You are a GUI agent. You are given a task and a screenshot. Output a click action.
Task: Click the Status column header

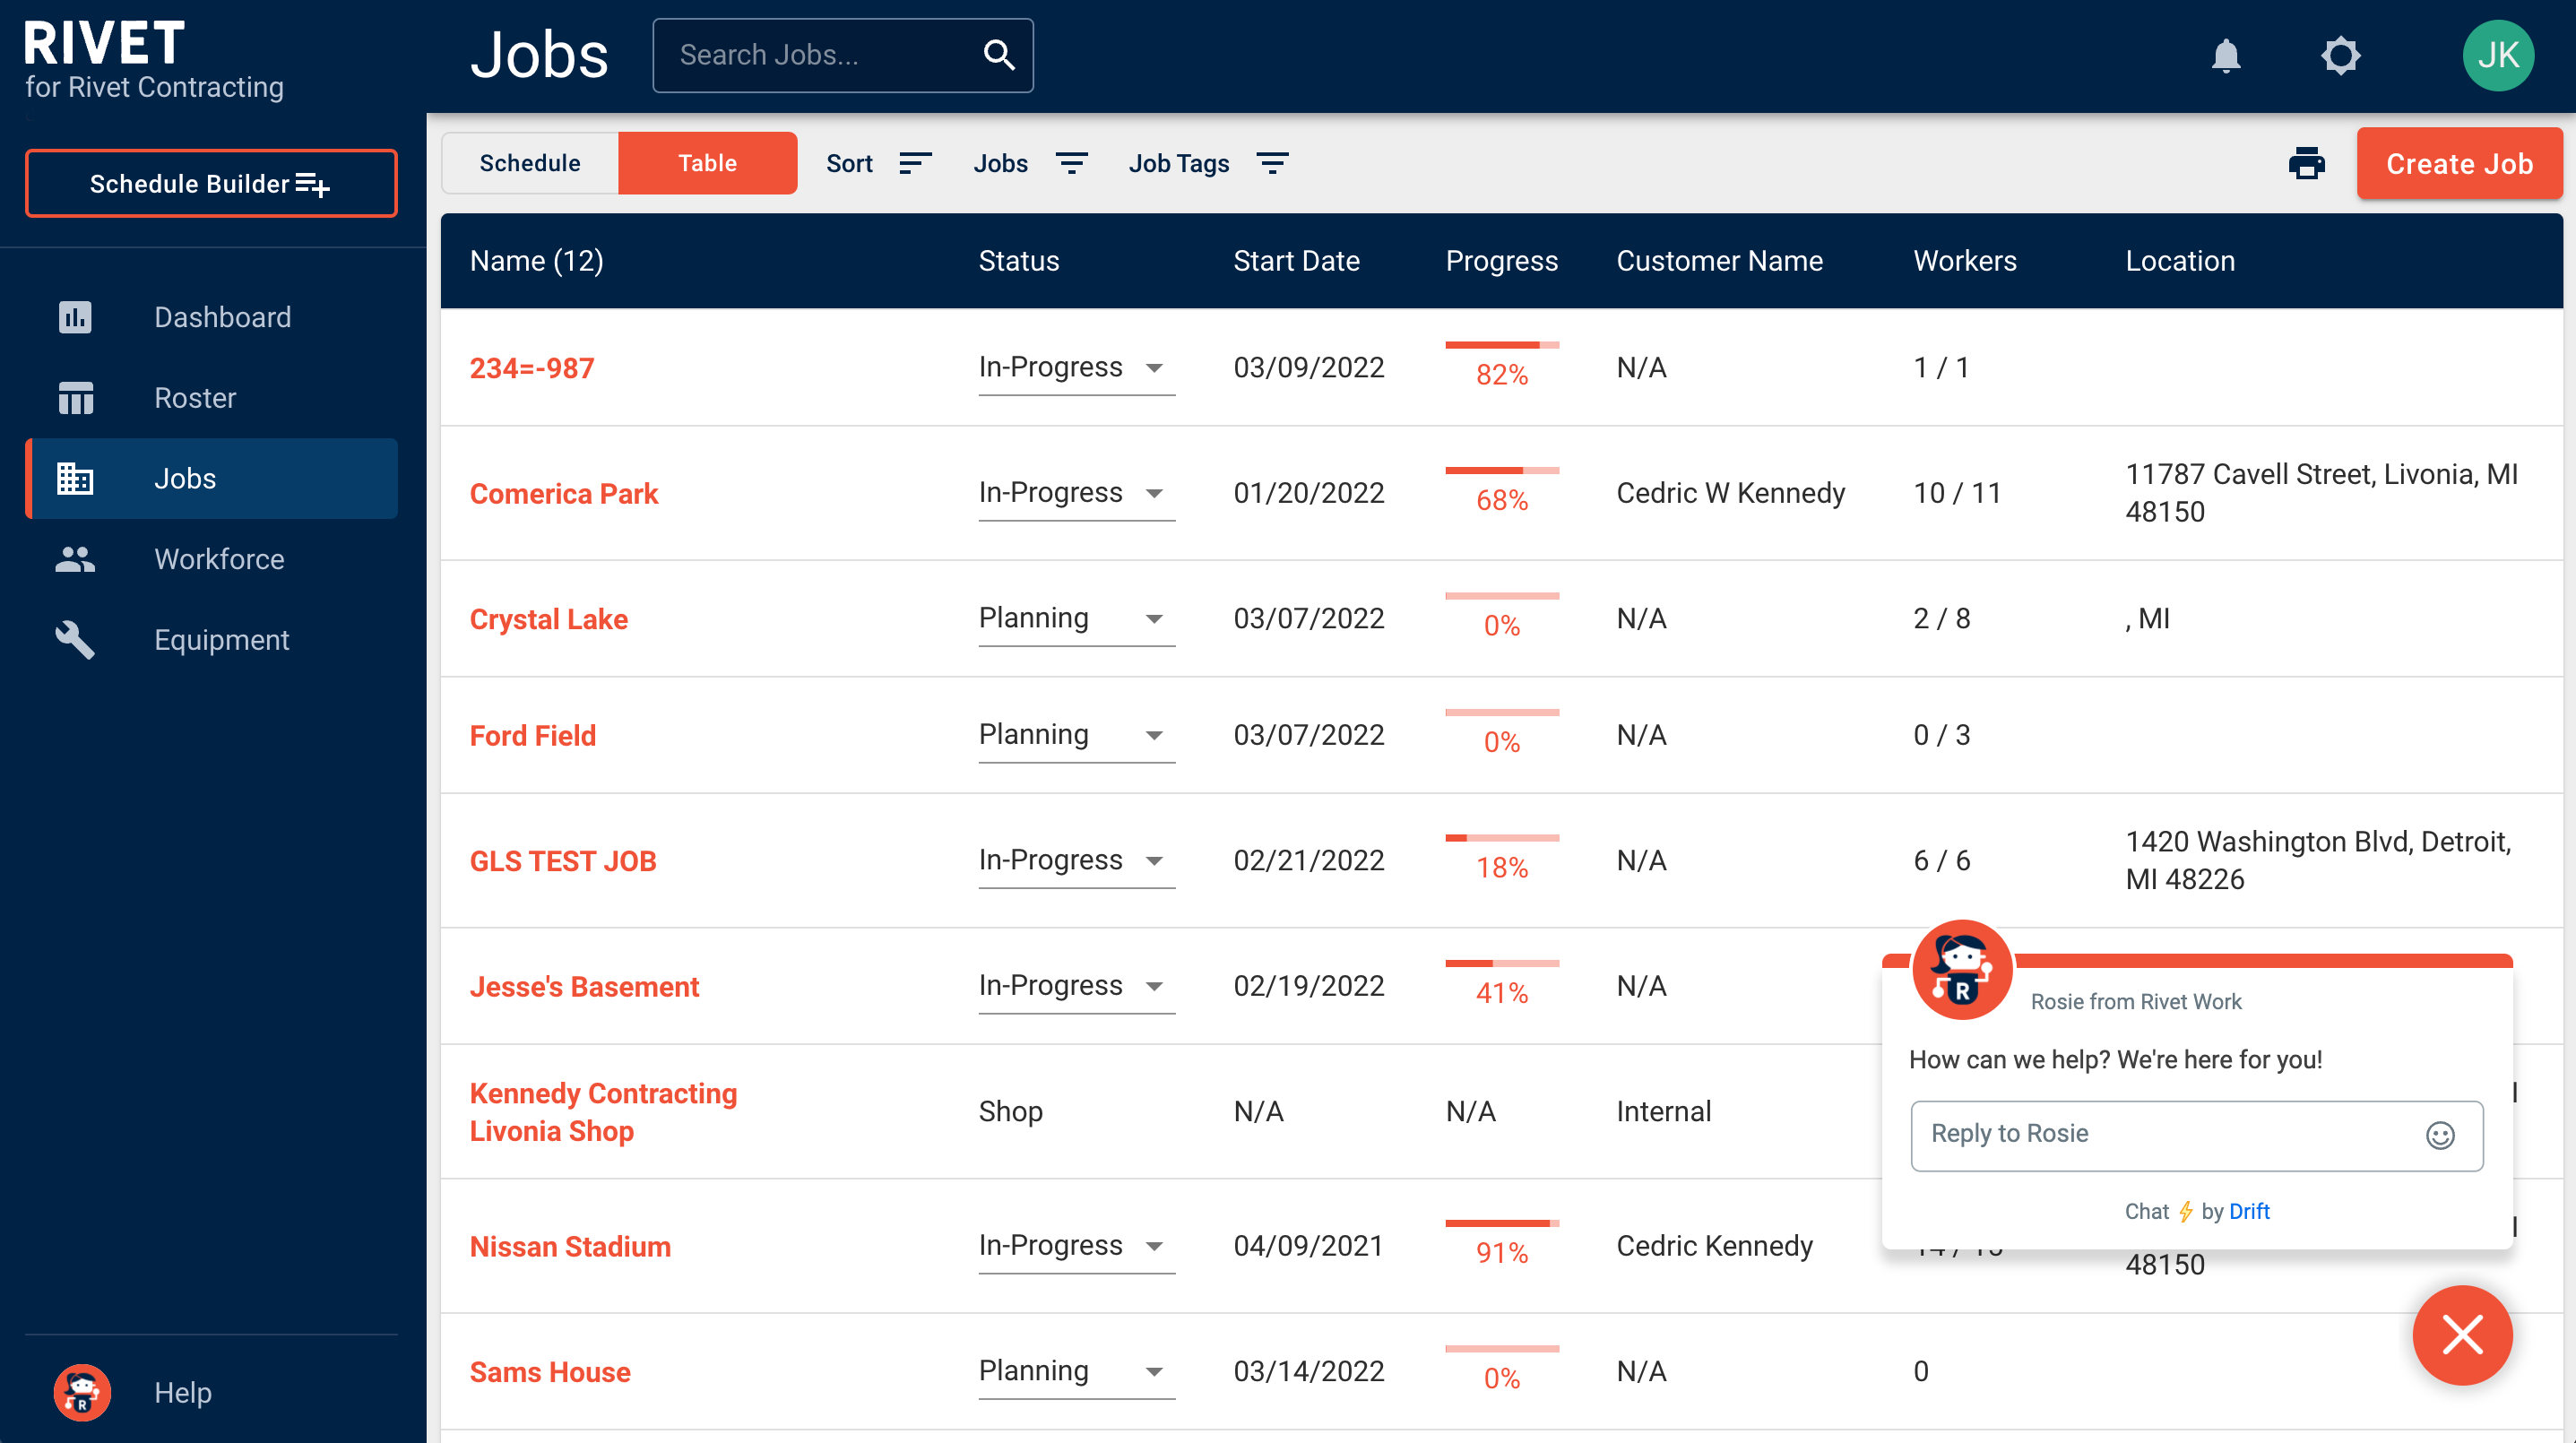1018,261
